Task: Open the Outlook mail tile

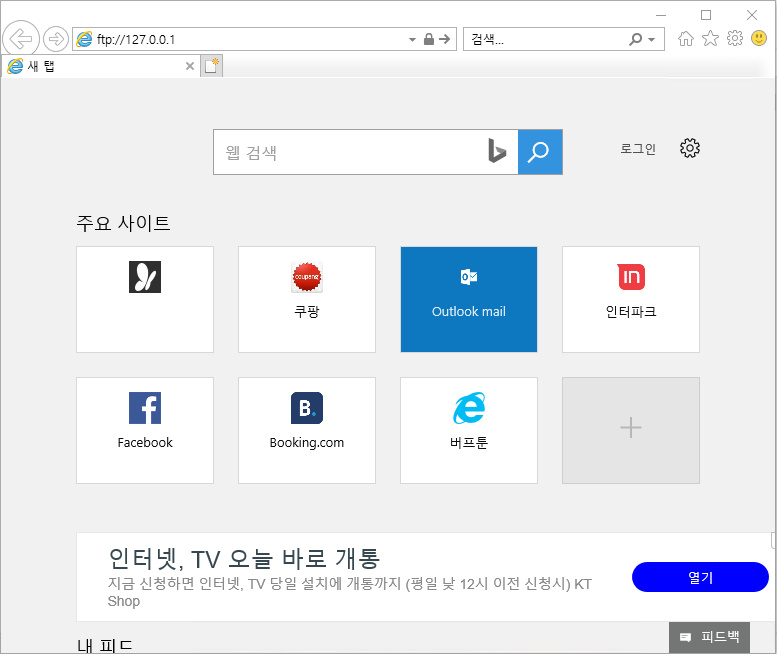Action: (469, 299)
